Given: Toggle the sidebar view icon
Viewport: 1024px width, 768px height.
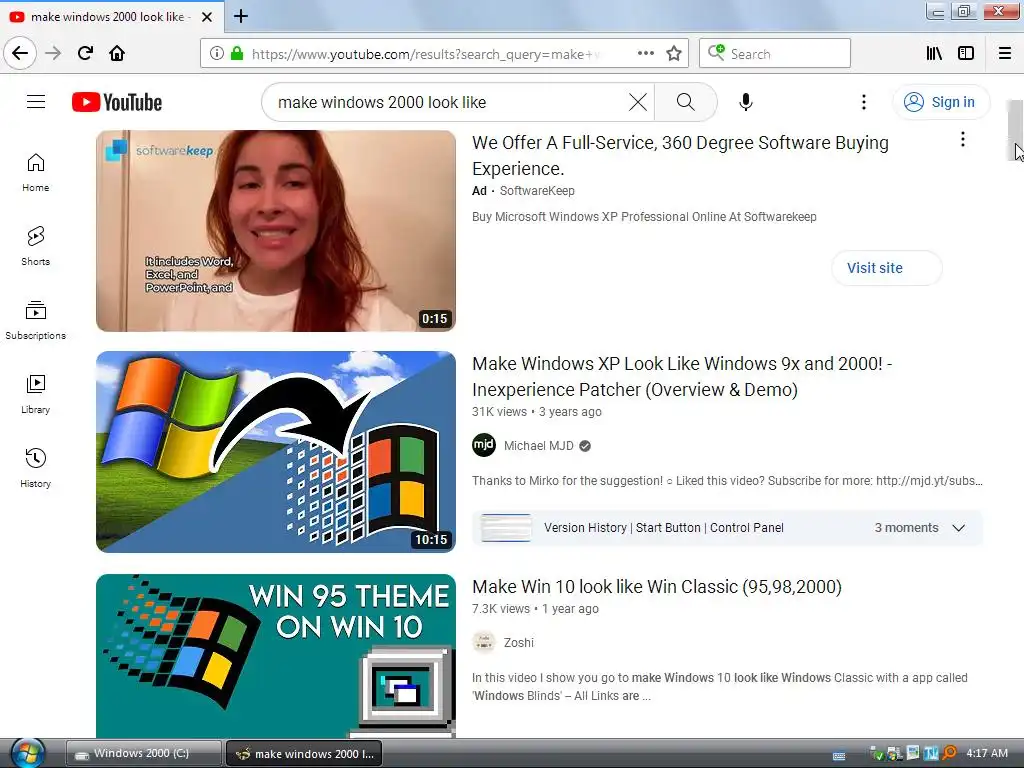Looking at the screenshot, I should coord(966,54).
